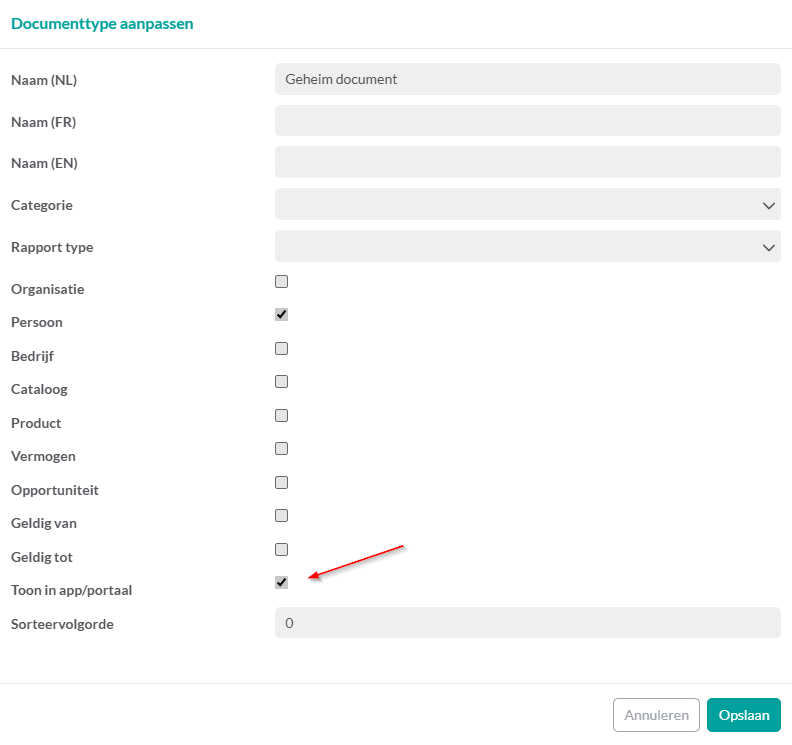Click the Naam (NL) text field
Screen dimensions: 792x745
click(x=527, y=79)
